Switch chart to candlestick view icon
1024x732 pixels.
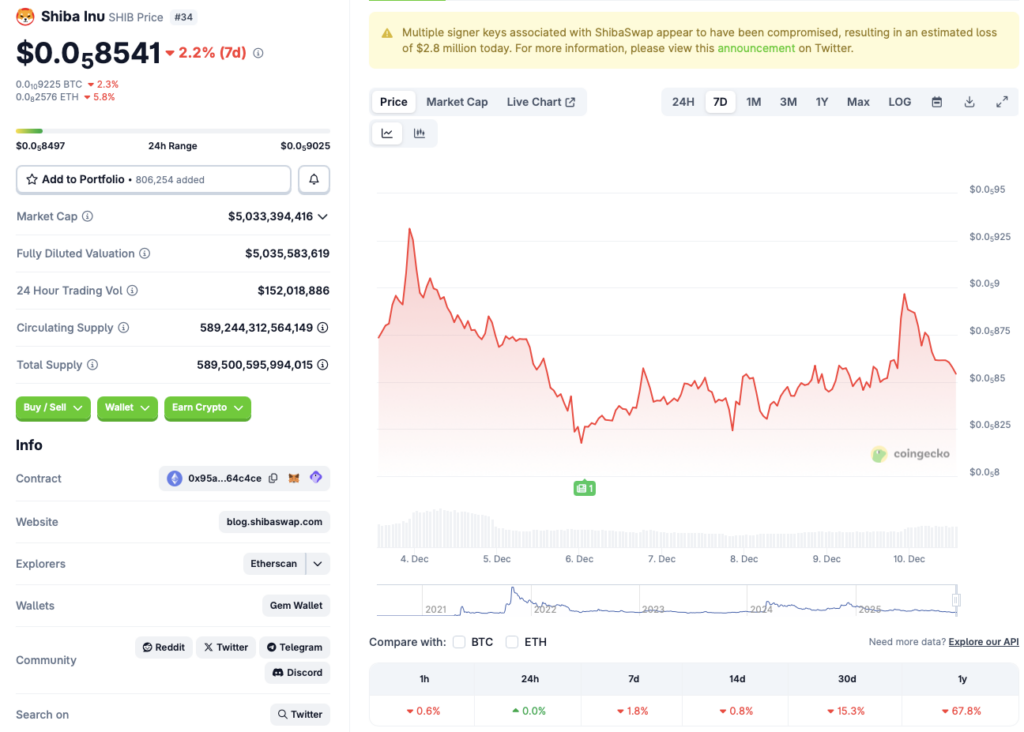[x=421, y=132]
